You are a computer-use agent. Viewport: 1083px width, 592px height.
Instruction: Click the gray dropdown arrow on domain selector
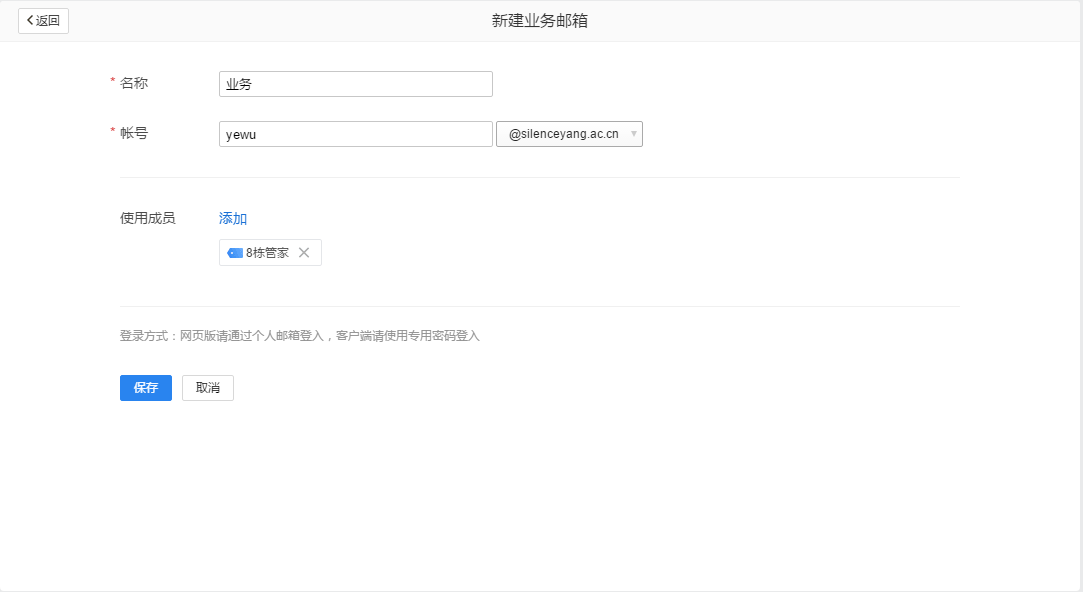pos(633,133)
